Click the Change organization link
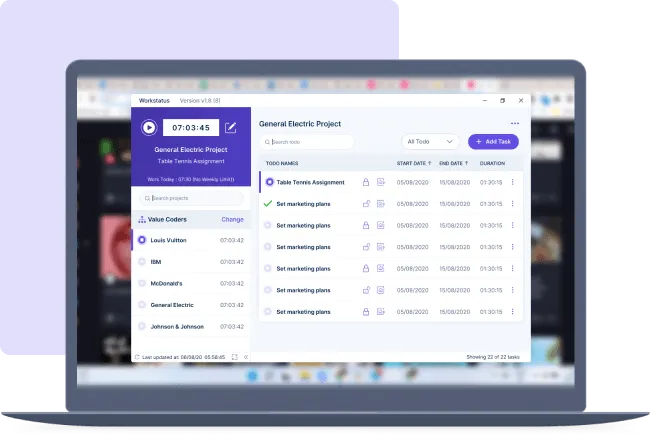Image resolution: width=652 pixels, height=437 pixels. tap(232, 220)
